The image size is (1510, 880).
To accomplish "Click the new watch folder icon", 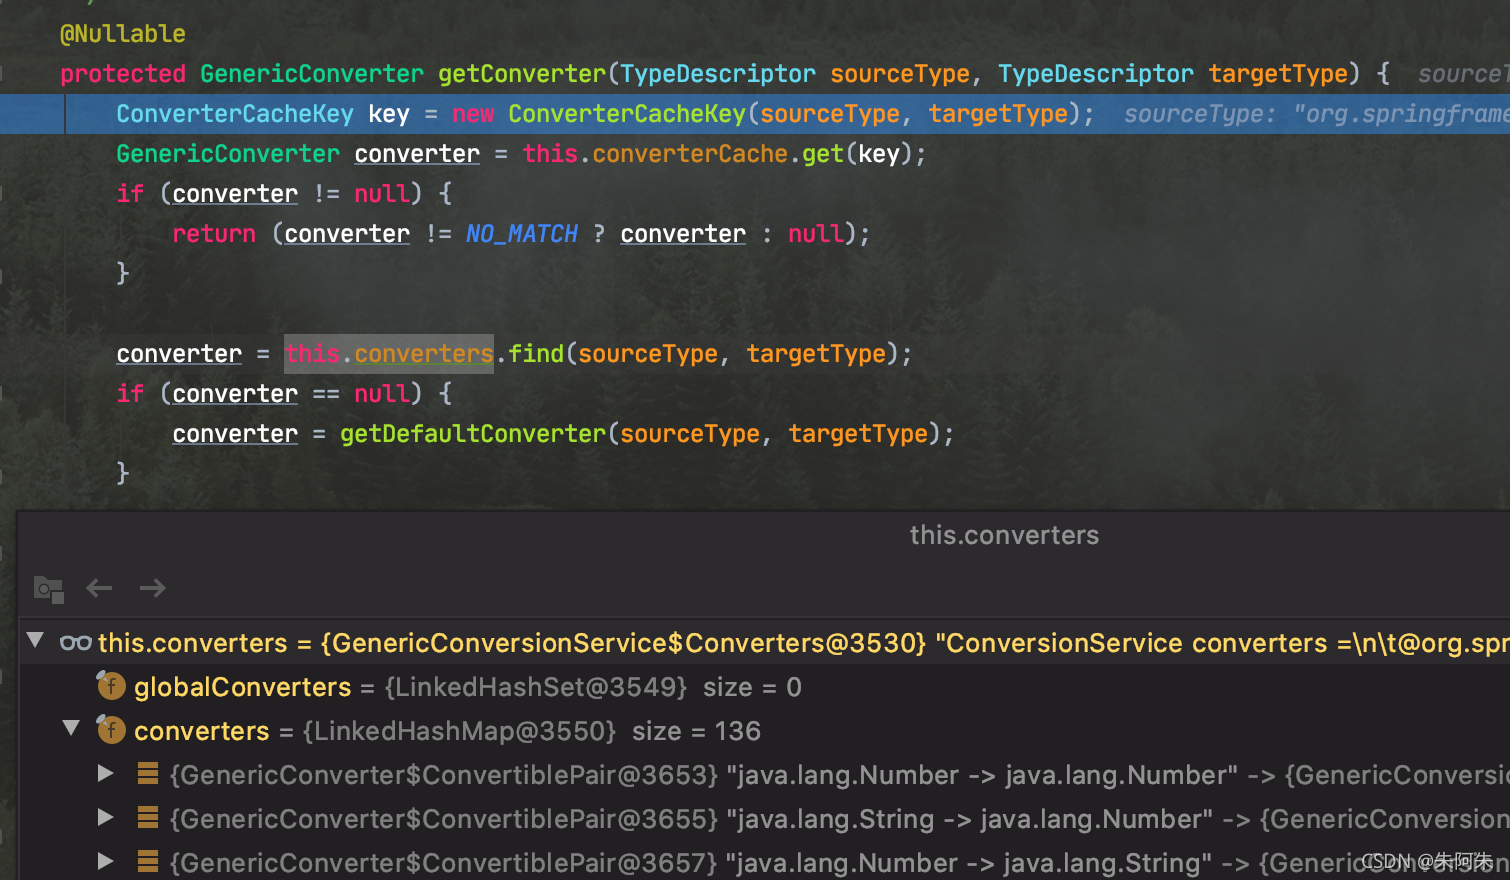I will click(48, 589).
